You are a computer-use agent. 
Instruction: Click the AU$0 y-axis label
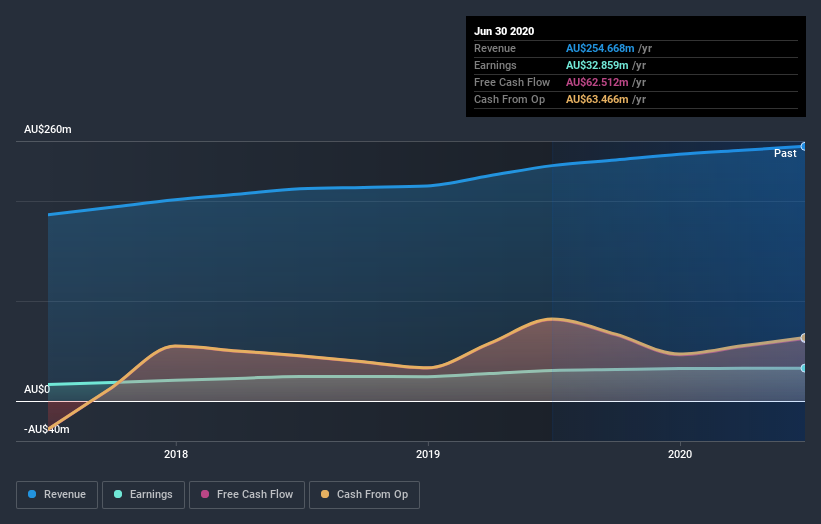pos(37,389)
